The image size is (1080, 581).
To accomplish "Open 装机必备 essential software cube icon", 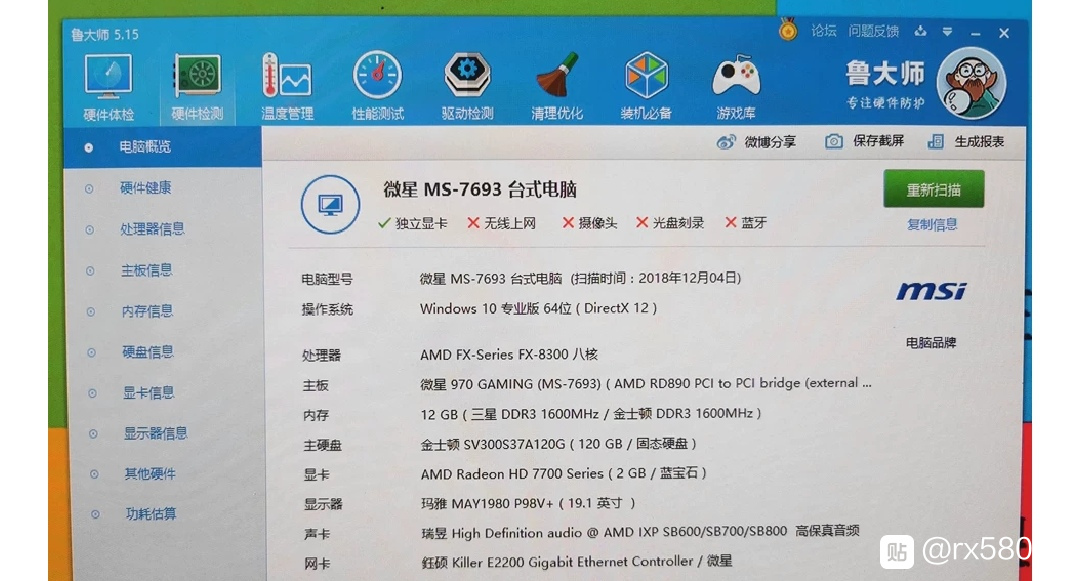I will 646,86.
